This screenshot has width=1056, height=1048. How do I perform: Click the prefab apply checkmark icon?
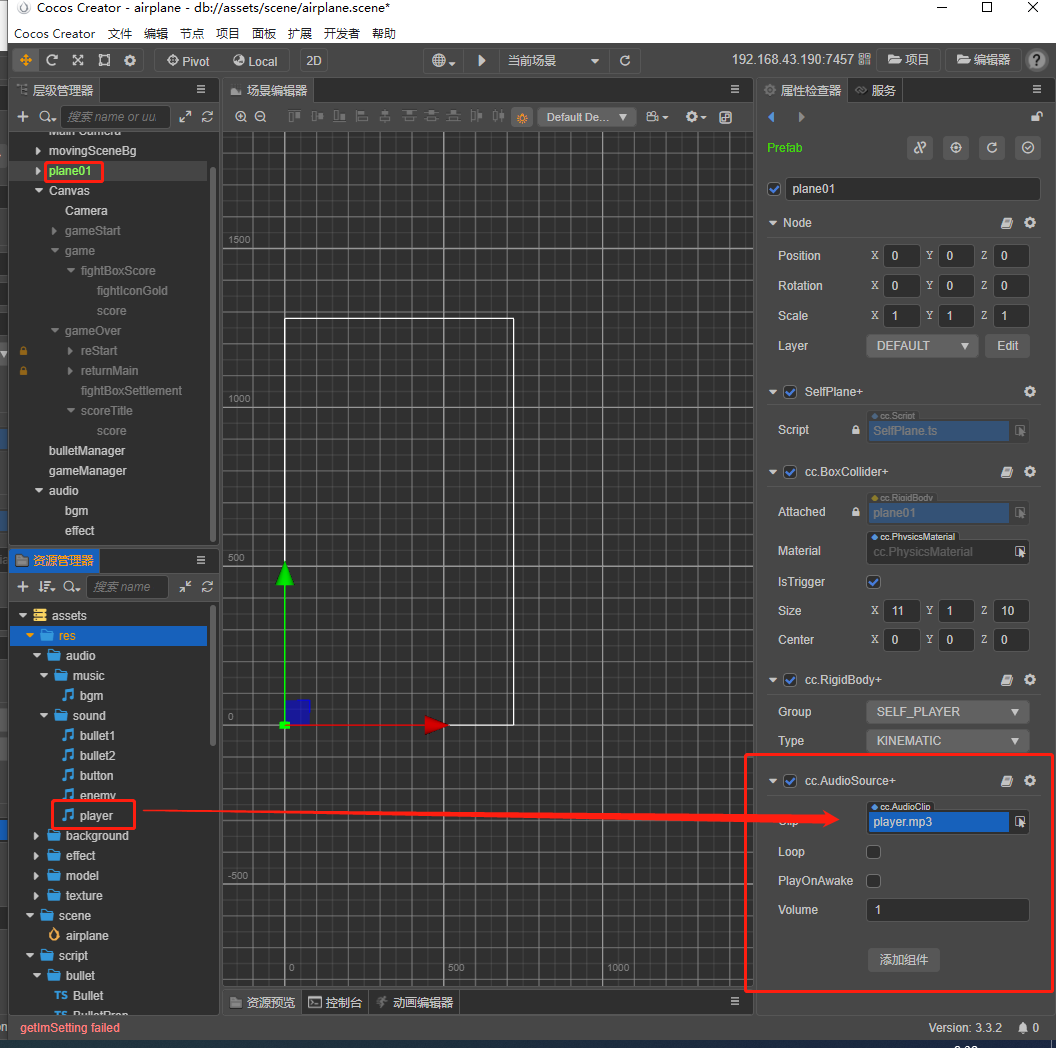1028,148
